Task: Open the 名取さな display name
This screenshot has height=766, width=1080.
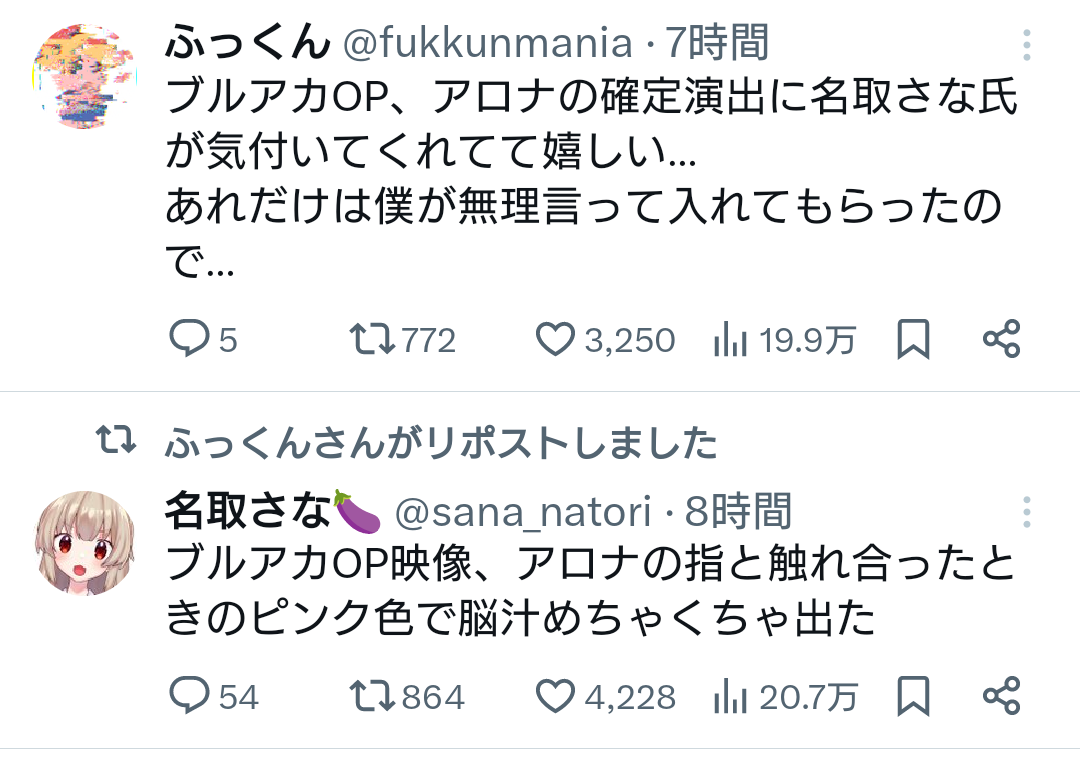Action: [x=248, y=513]
